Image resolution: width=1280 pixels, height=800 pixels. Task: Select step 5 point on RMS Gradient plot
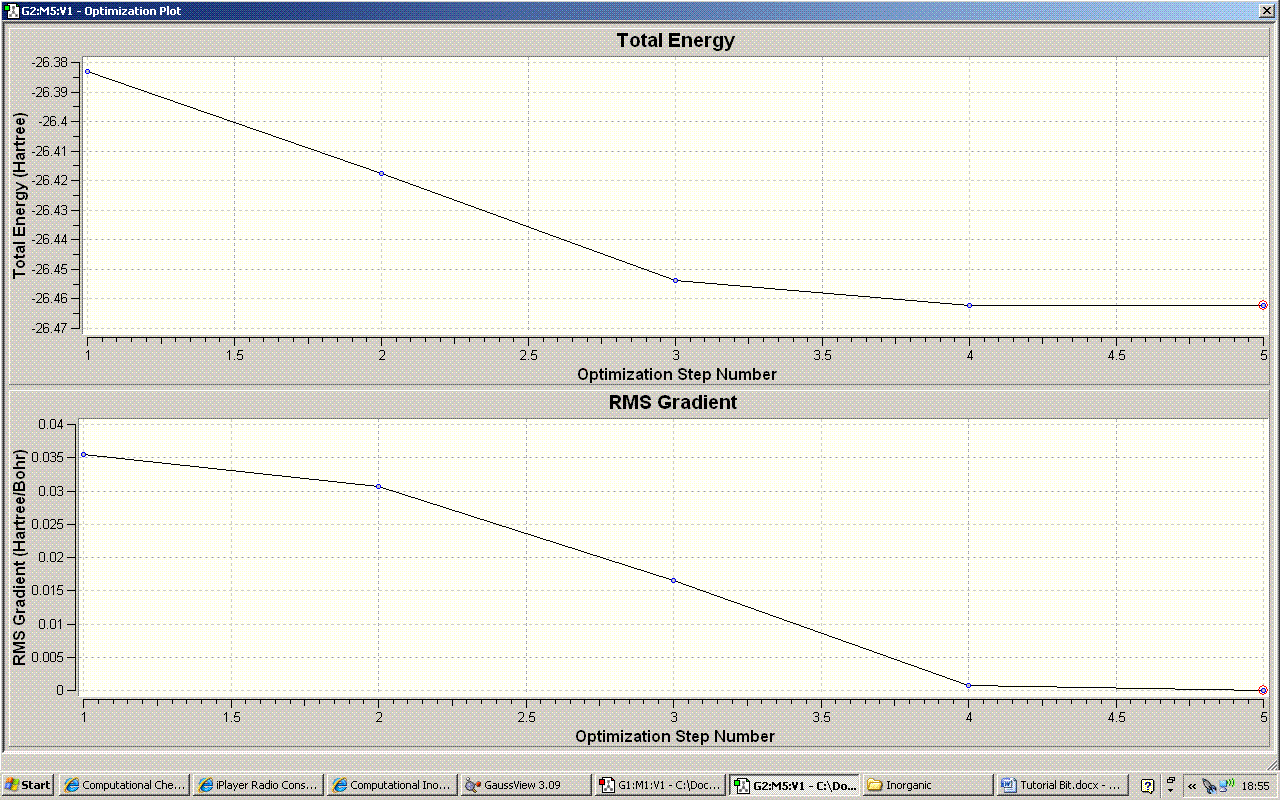(1263, 690)
